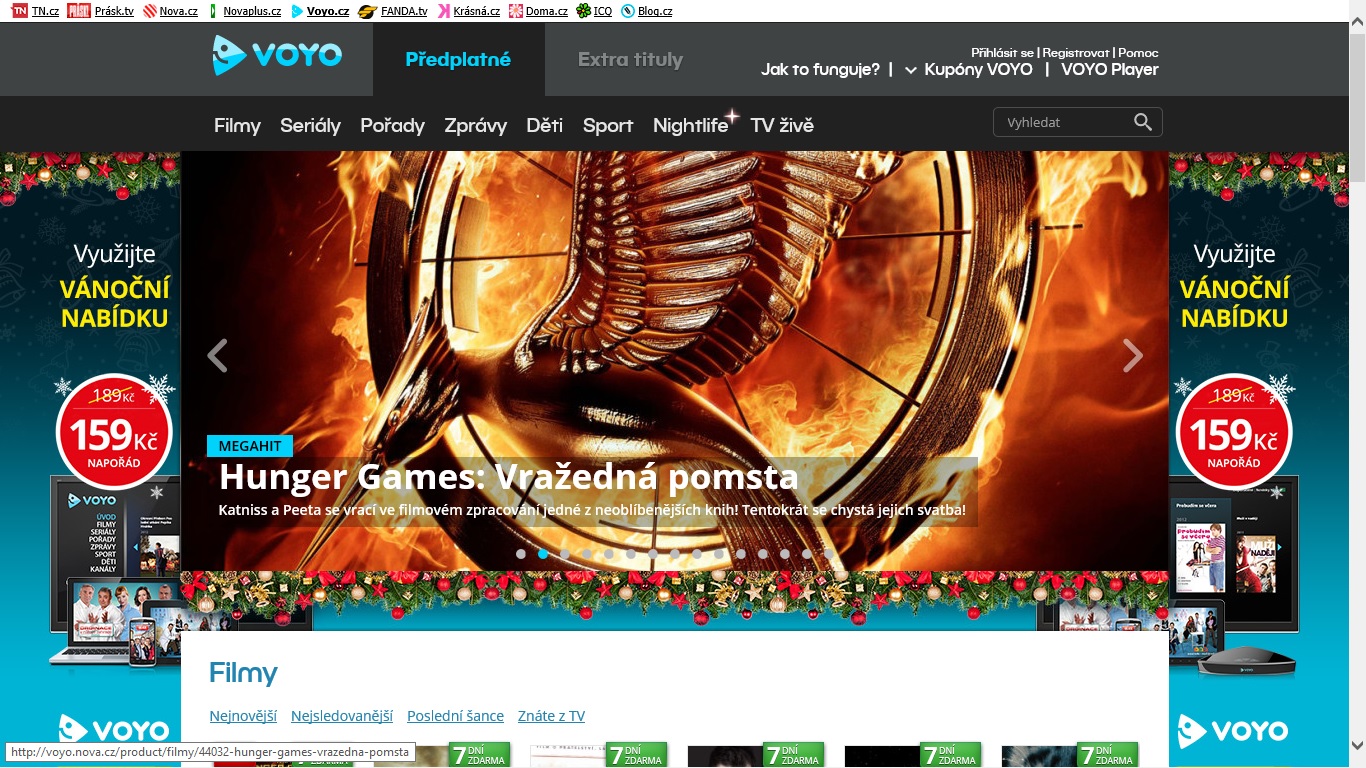Select the first carousel pagination dot
This screenshot has width=1366, height=768.
click(x=521, y=553)
